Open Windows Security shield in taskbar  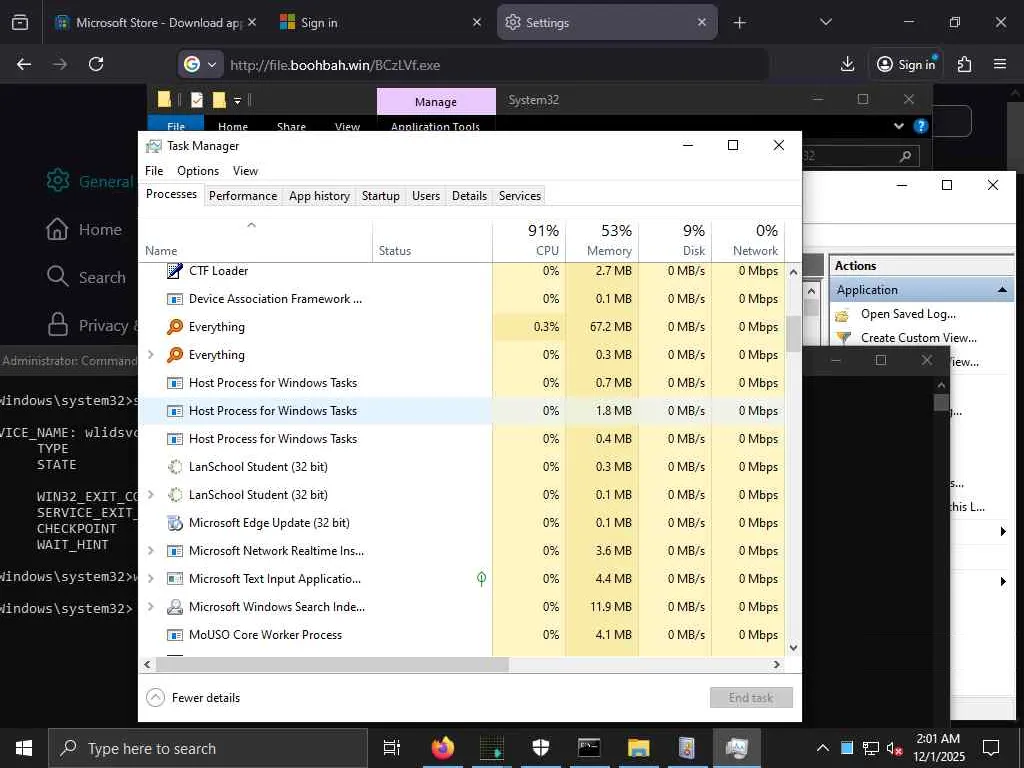(540, 748)
